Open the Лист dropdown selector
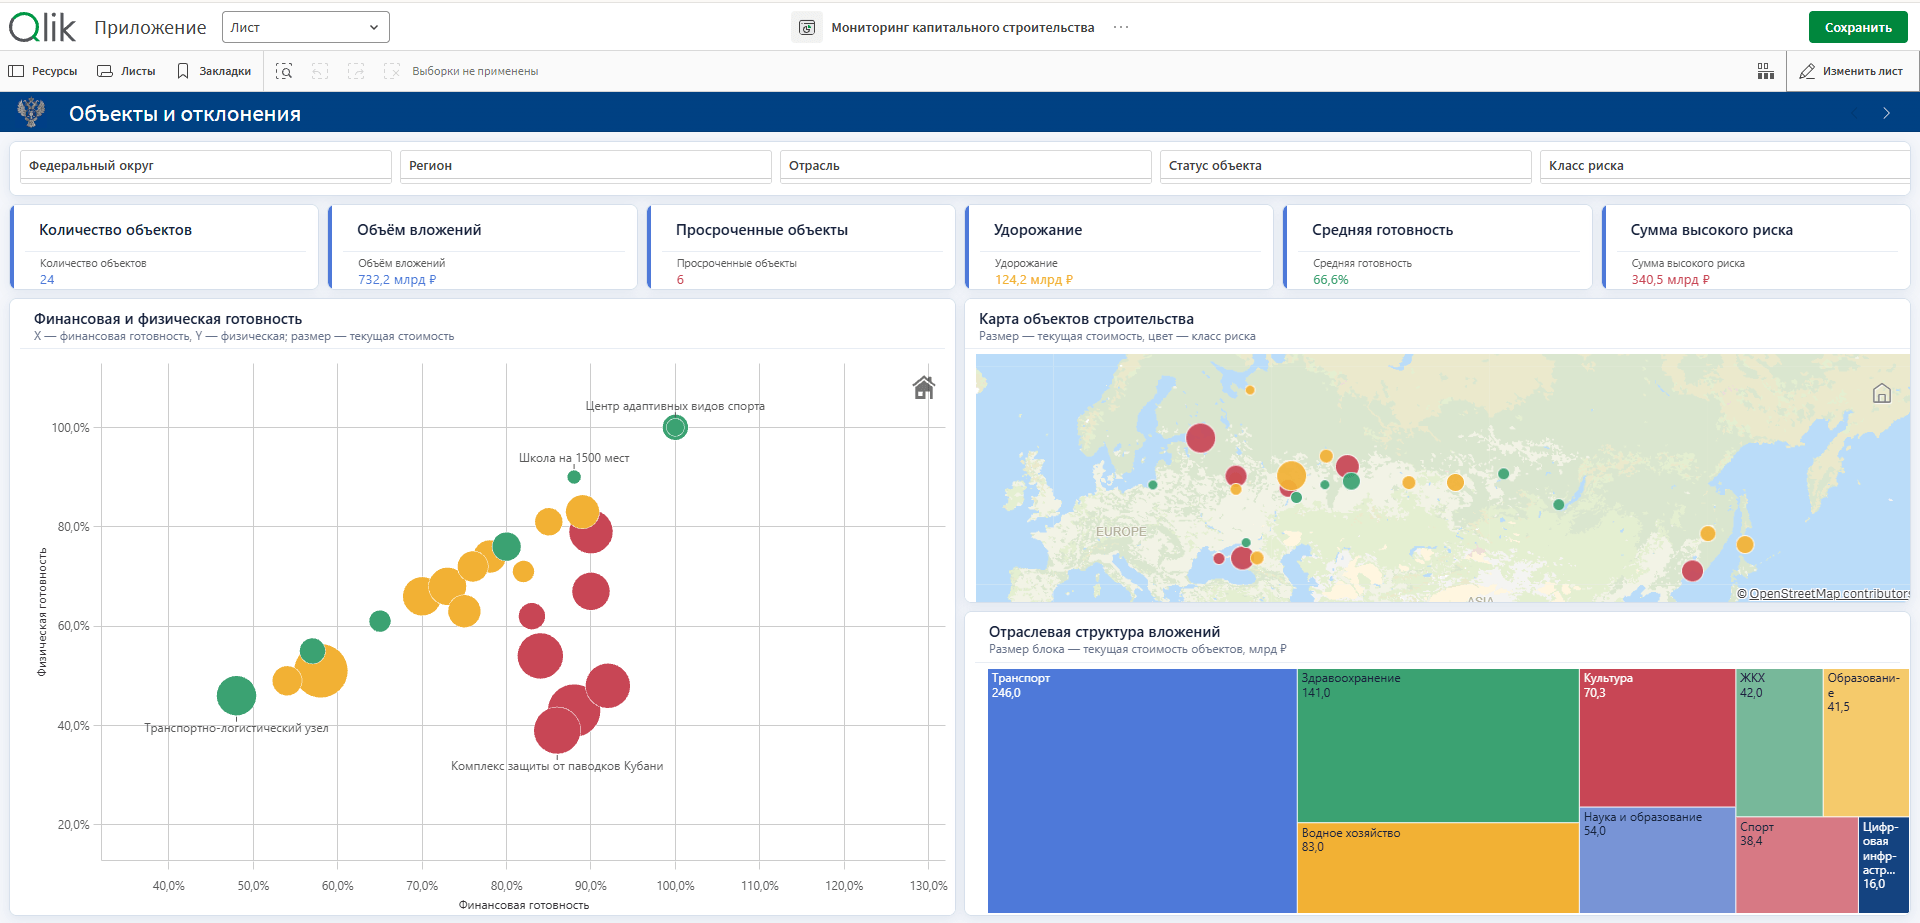 coord(306,27)
